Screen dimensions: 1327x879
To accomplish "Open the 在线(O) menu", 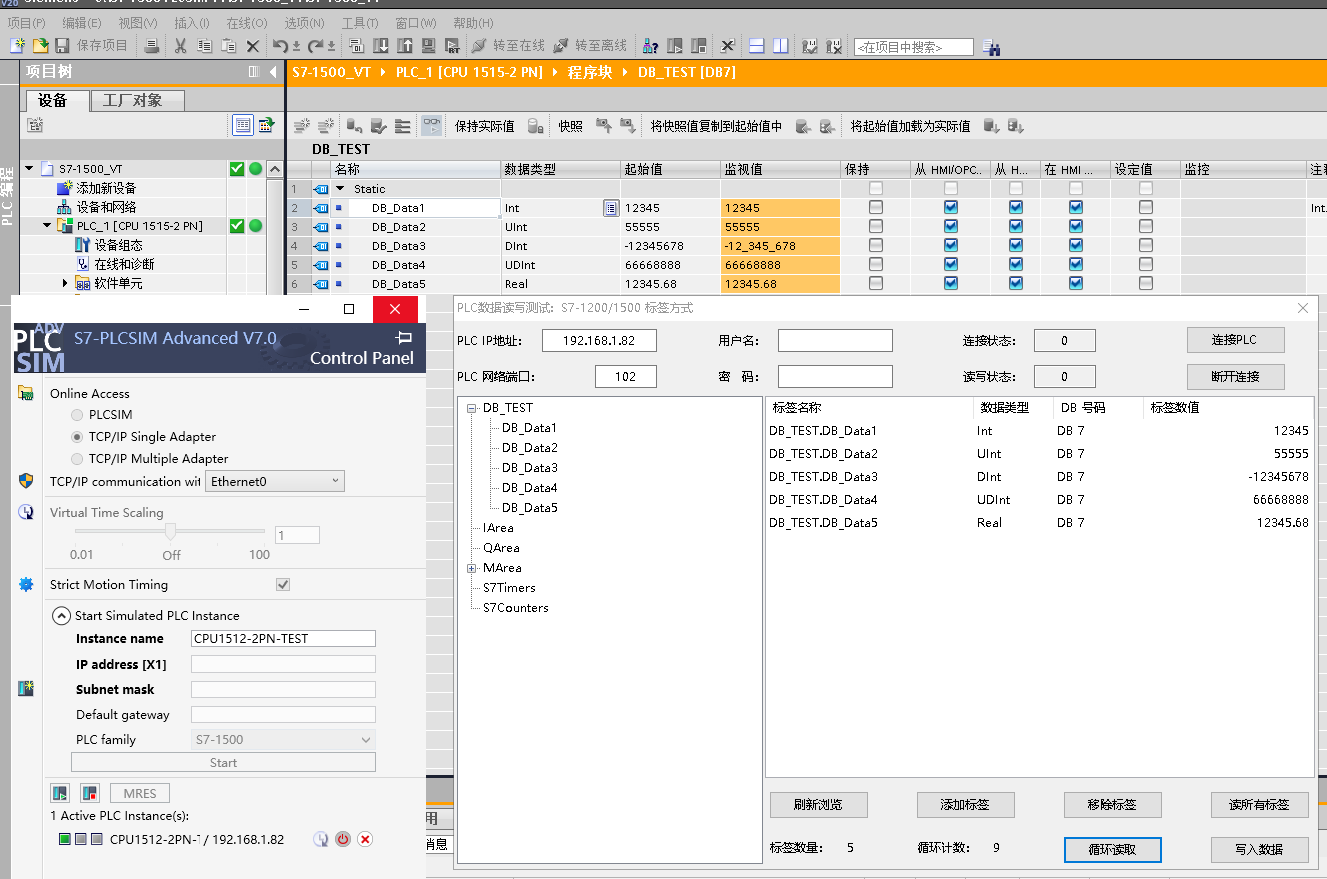I will tap(246, 23).
